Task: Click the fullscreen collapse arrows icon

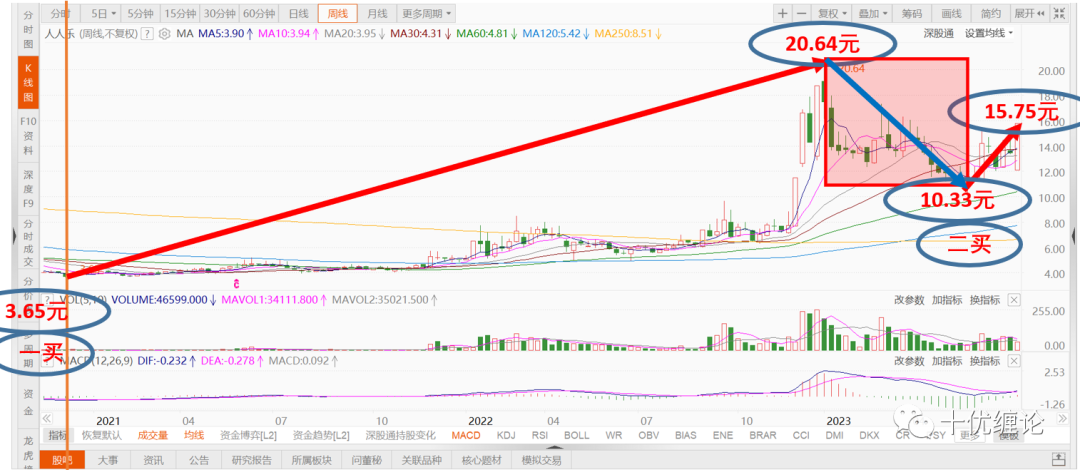Action: tap(1059, 13)
